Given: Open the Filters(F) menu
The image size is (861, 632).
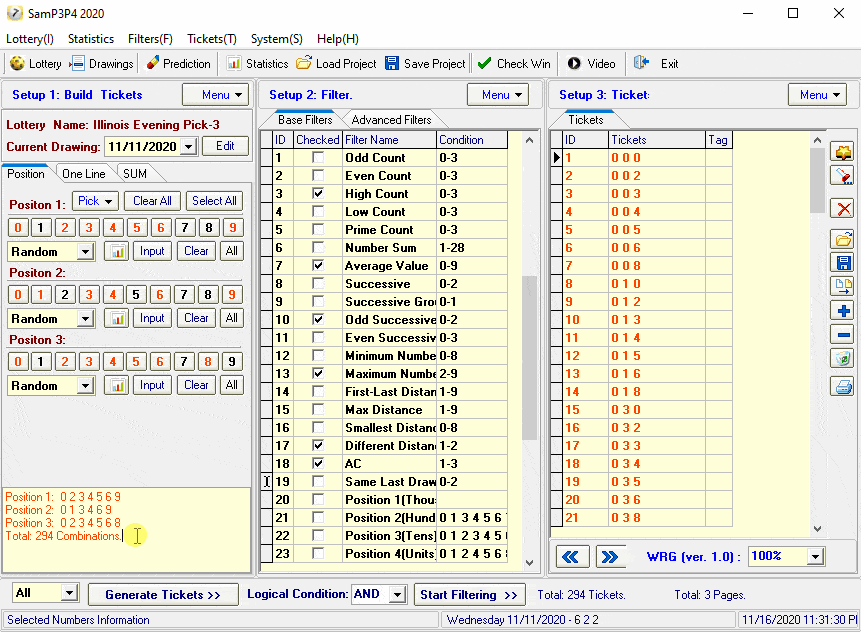Looking at the screenshot, I should pos(150,39).
